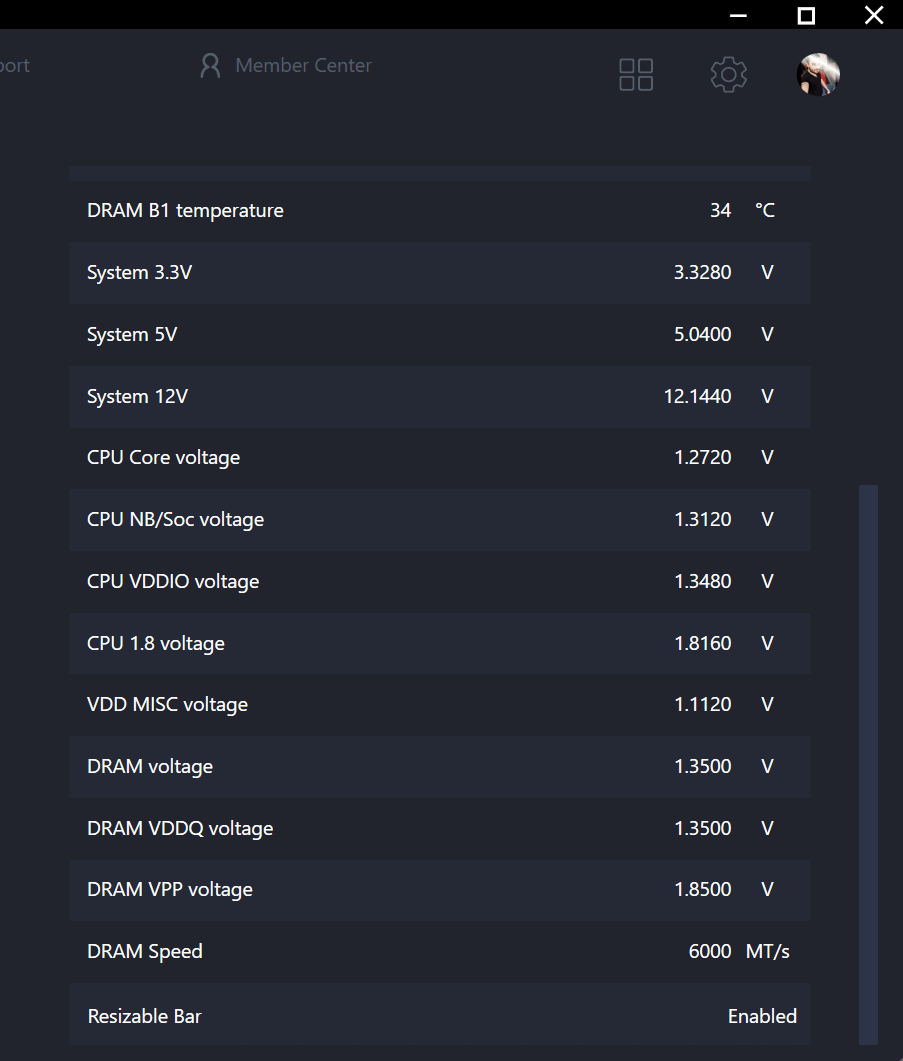The image size is (903, 1061).
Task: Select CPU NB/Soc voltage entry
Action: [440, 519]
